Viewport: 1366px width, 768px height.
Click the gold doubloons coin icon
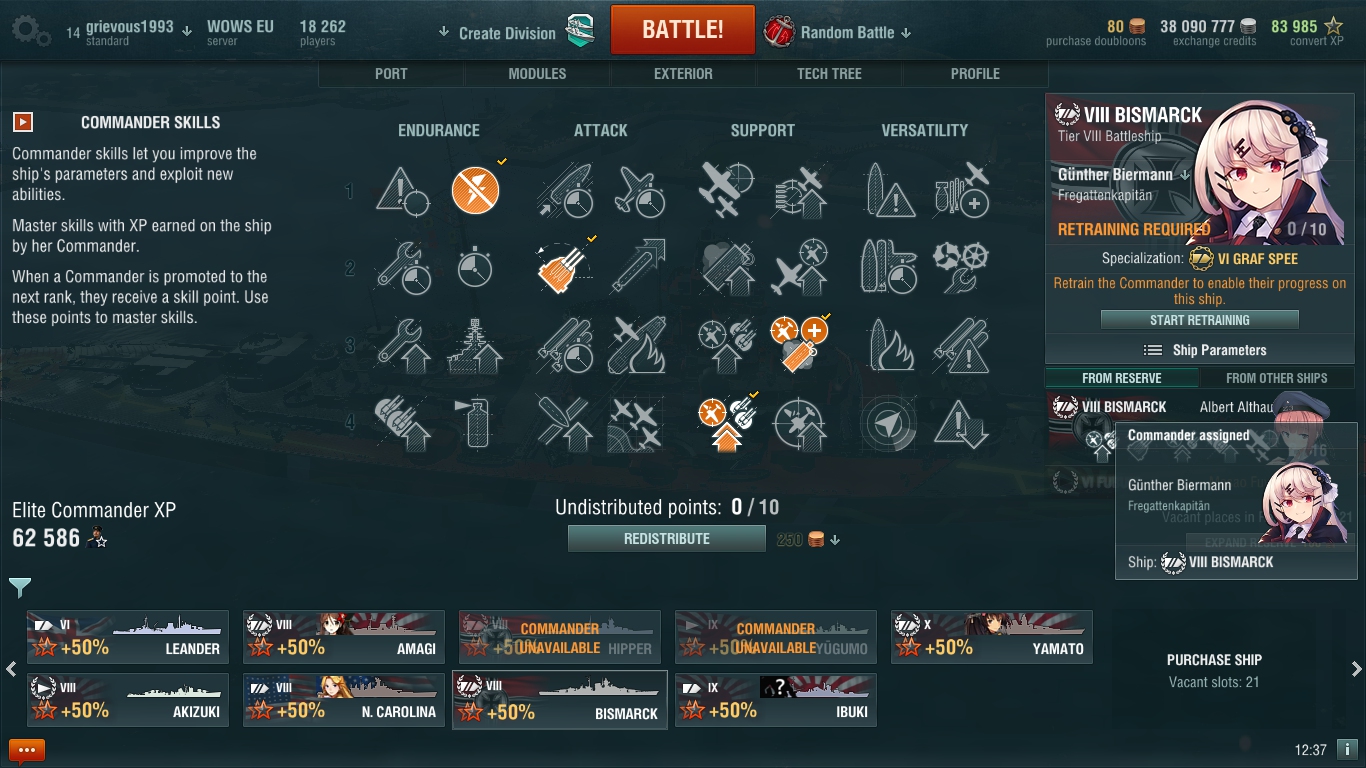[1137, 26]
